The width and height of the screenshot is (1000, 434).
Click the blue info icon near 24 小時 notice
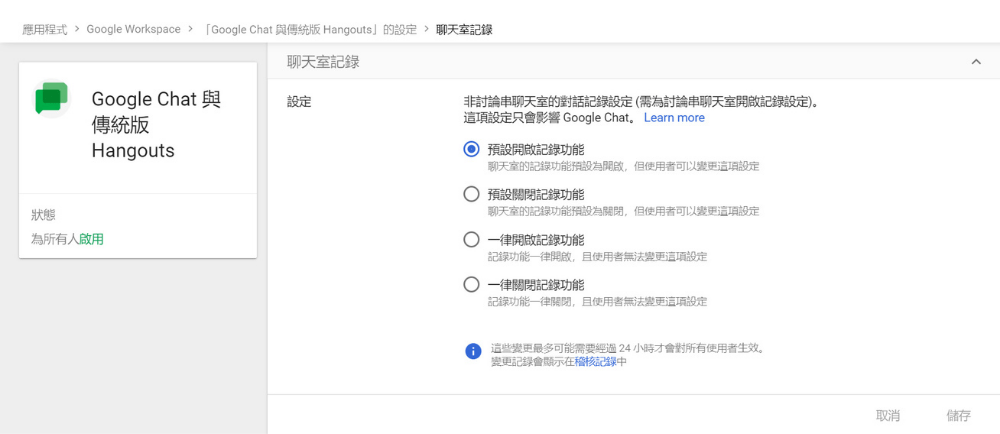coord(473,351)
